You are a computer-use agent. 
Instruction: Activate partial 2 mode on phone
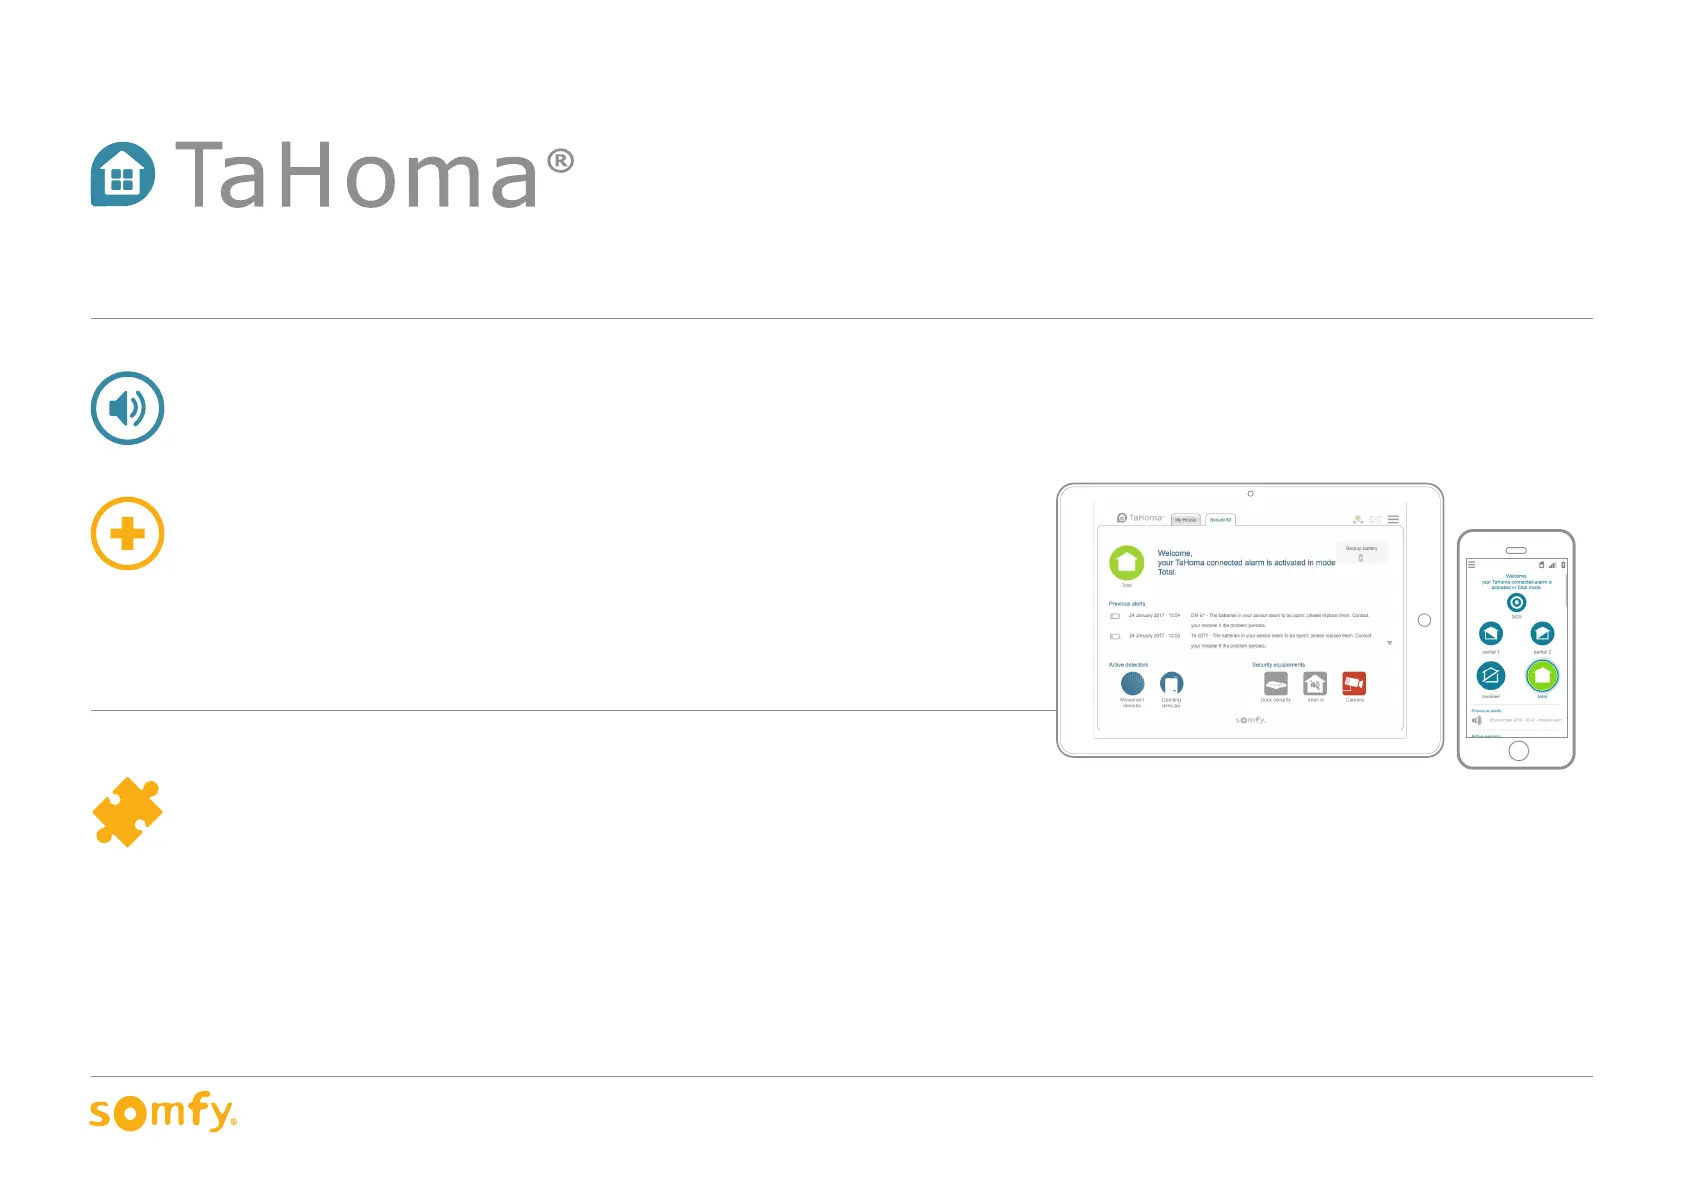1542,633
